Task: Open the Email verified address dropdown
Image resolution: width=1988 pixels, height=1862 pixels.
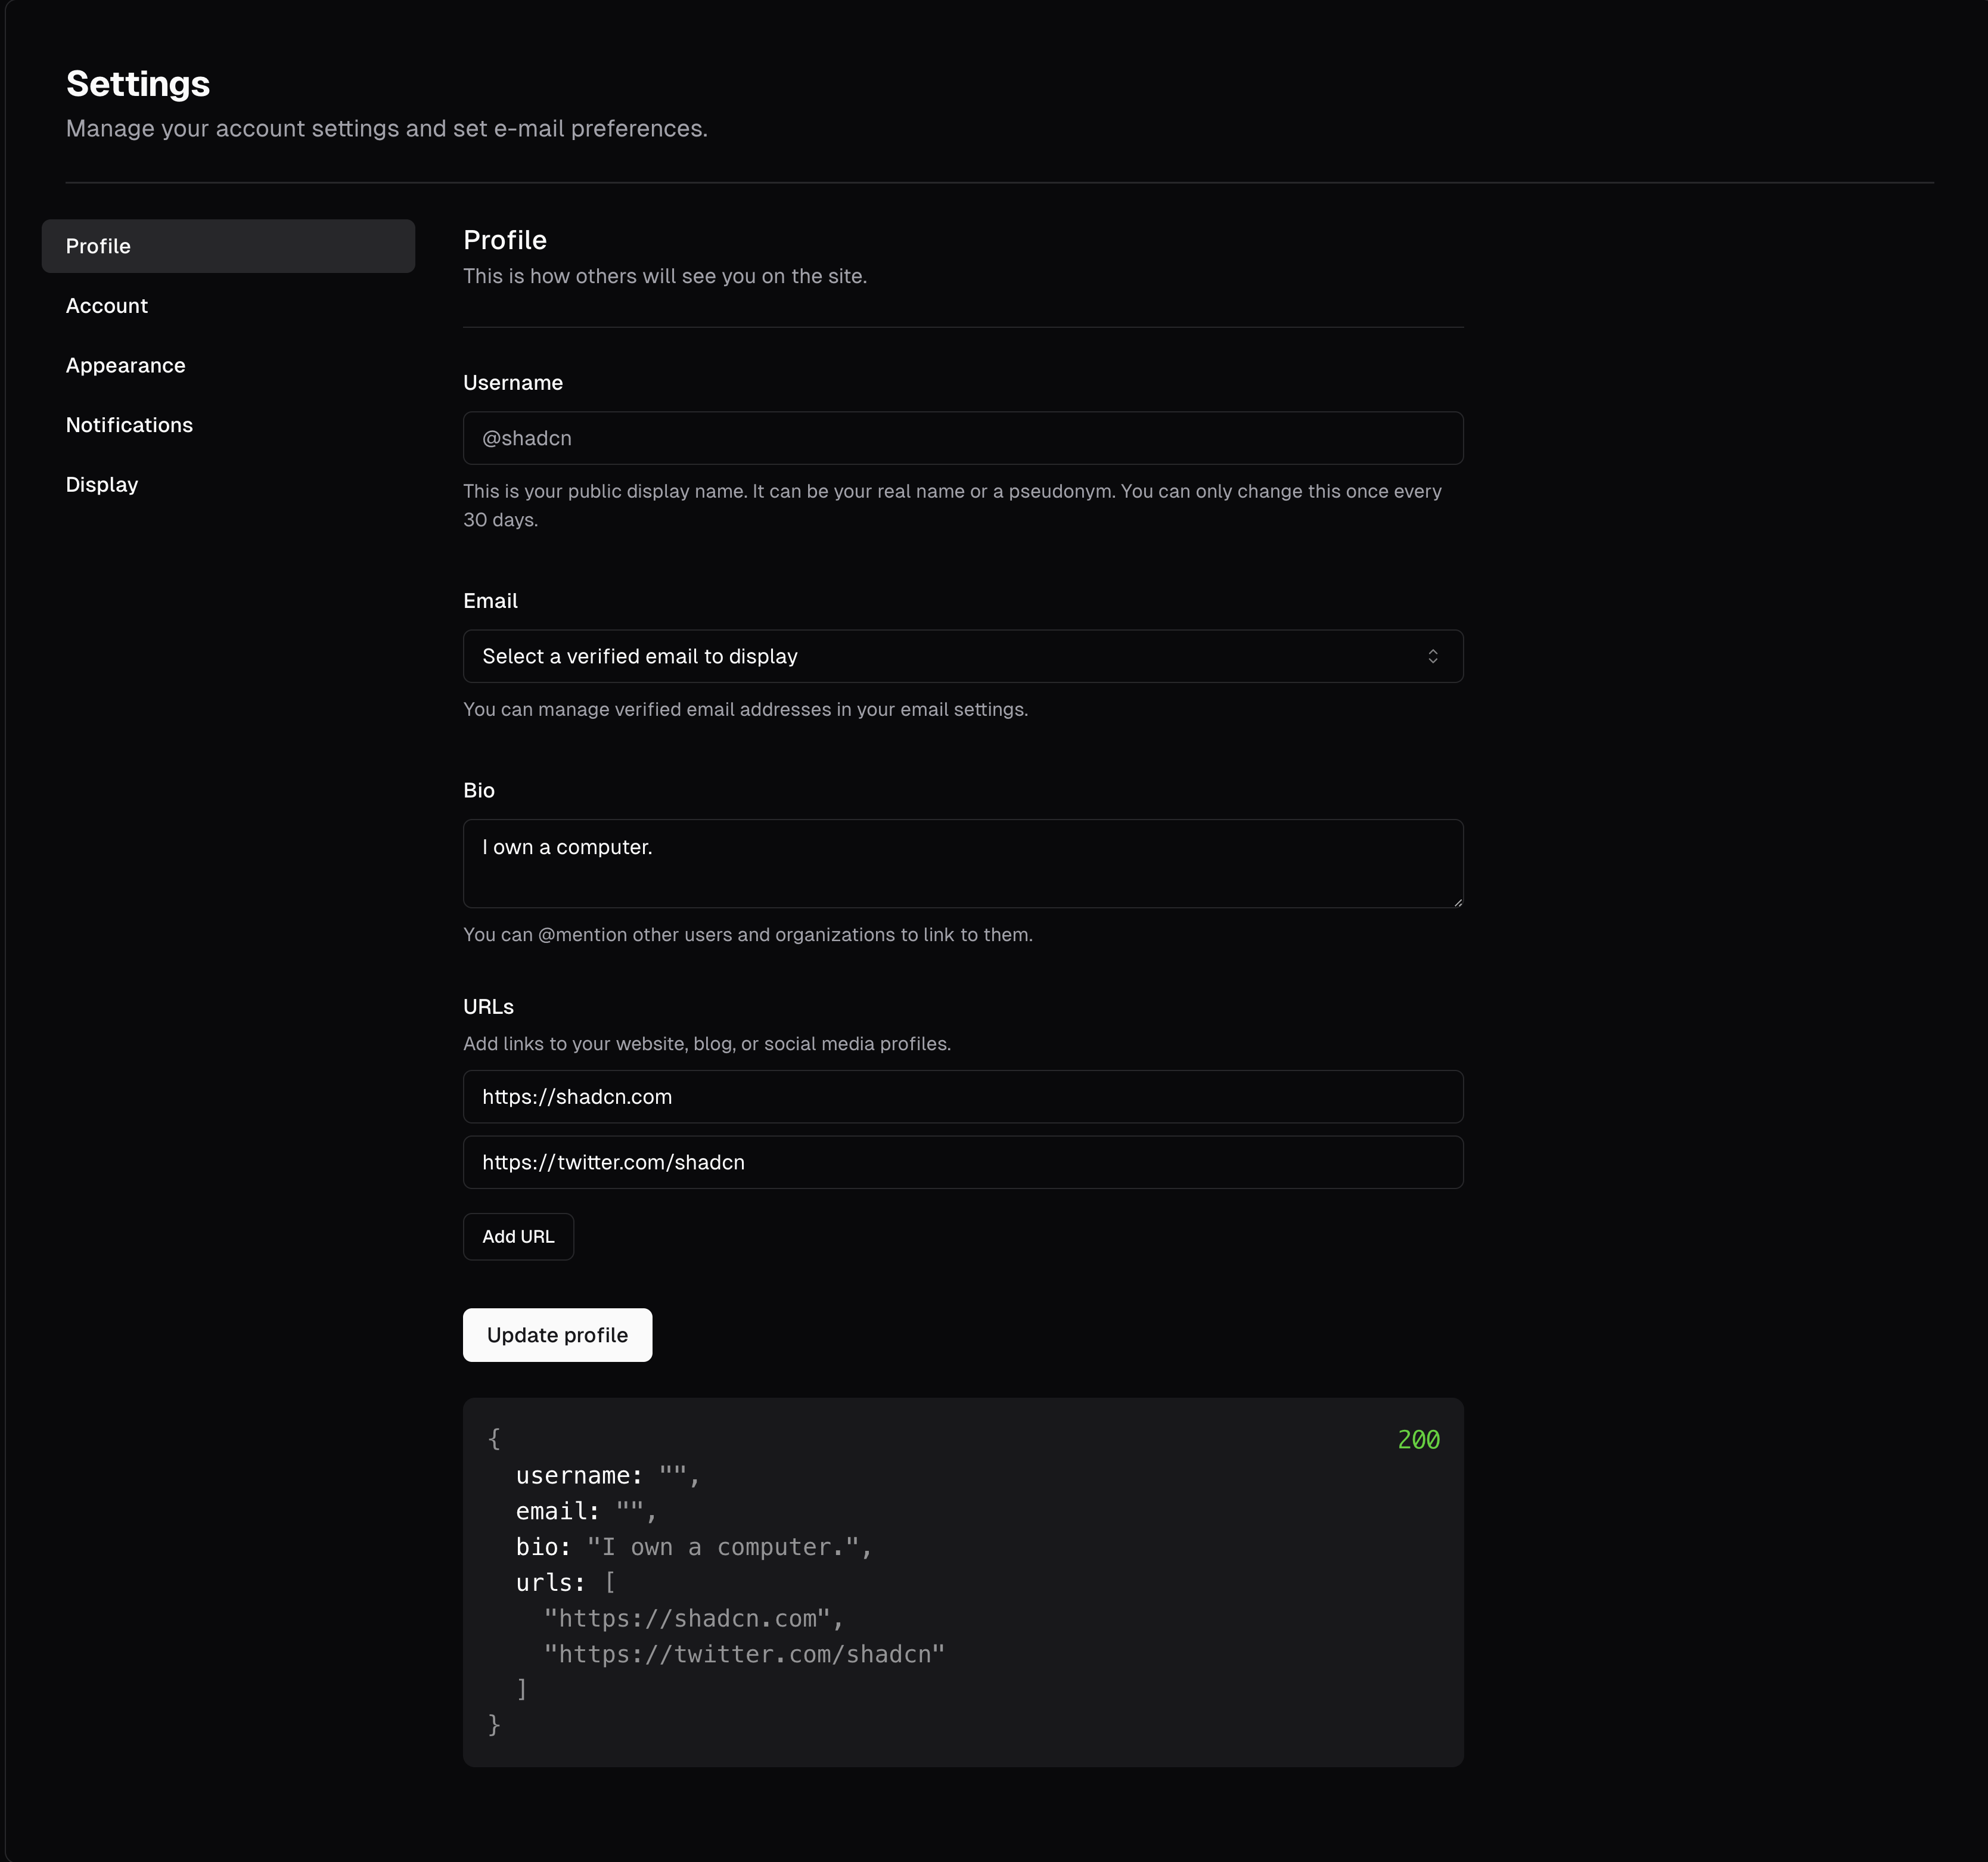Action: (962, 656)
